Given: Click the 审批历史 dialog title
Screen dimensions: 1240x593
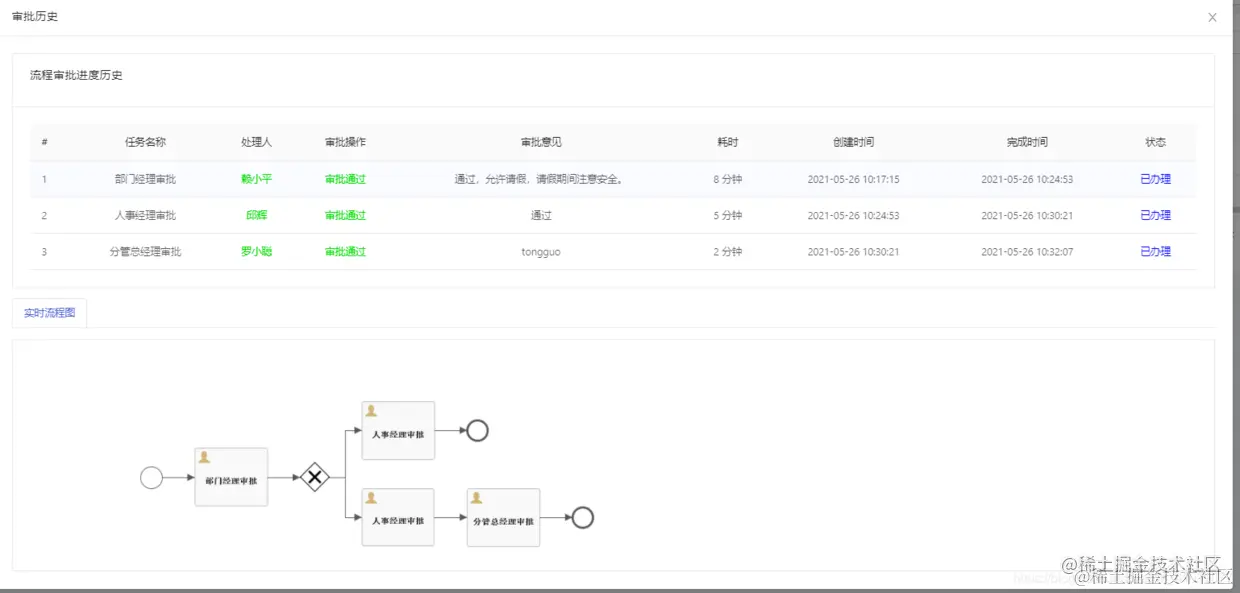Looking at the screenshot, I should [x=35, y=17].
